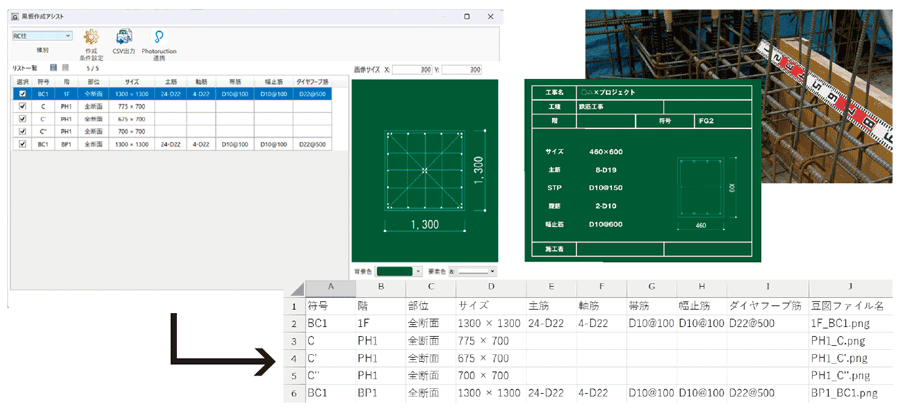This screenshot has height=408, width=900.
Task: Click the サイズ column header in the list
Action: click(131, 81)
